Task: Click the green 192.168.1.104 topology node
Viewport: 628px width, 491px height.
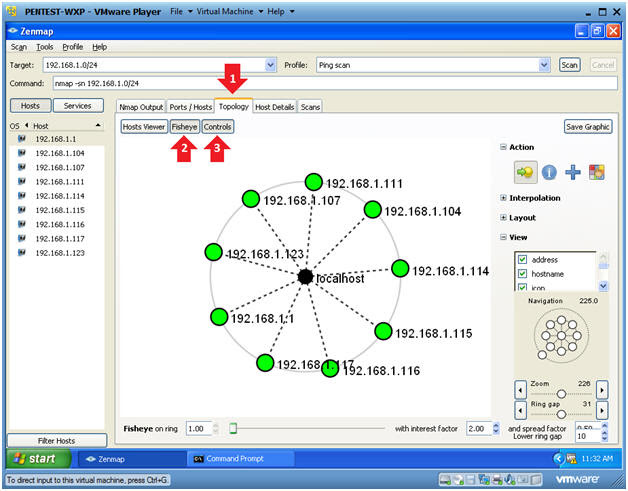Action: pos(372,210)
